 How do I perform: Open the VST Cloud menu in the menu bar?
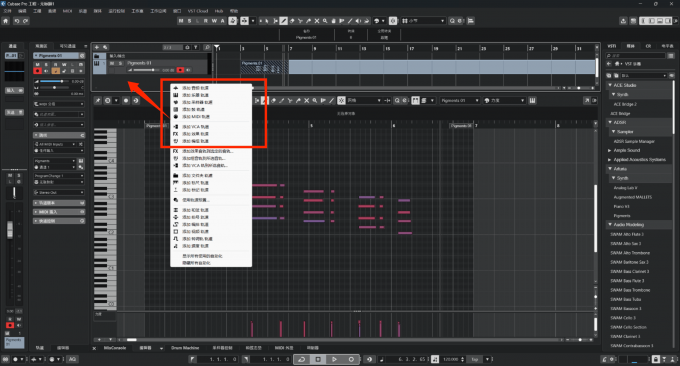198,11
